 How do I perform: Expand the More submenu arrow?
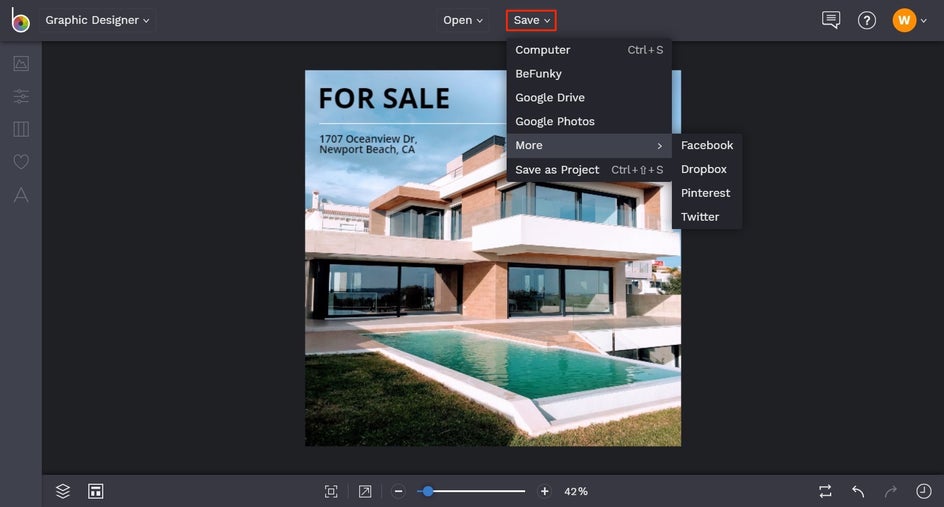660,146
